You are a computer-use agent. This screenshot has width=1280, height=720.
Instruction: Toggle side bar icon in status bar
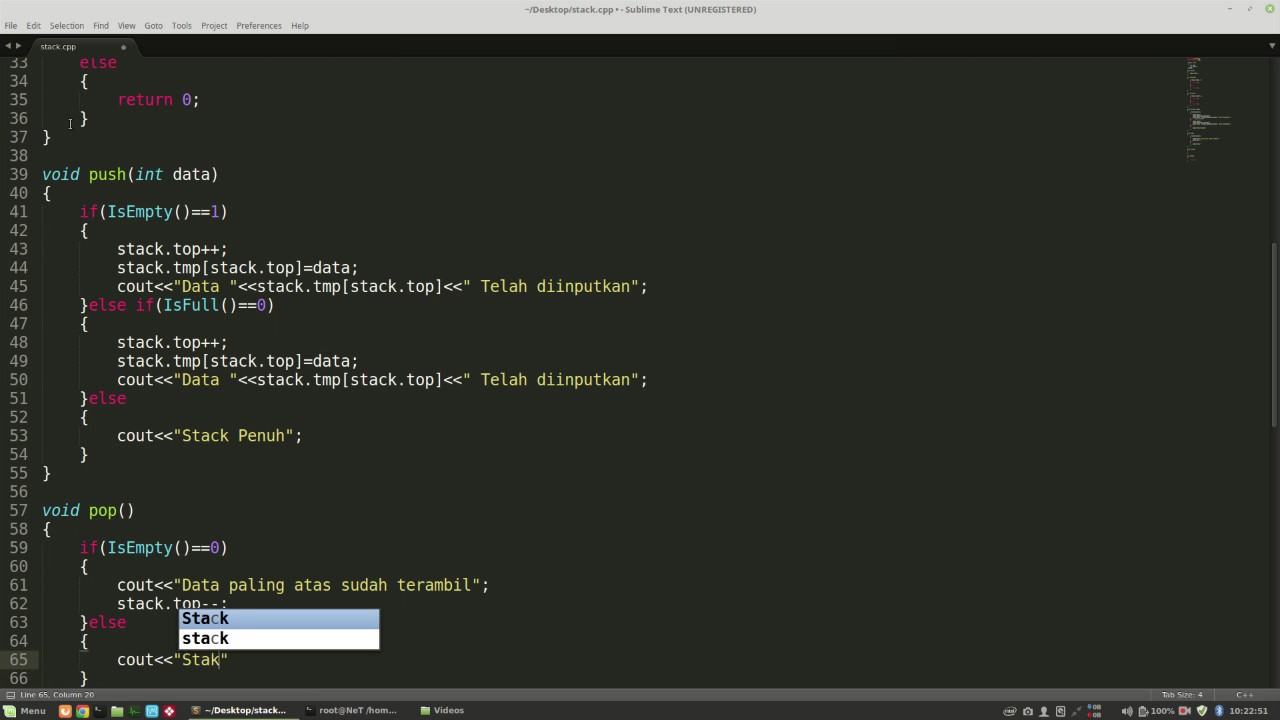10,695
